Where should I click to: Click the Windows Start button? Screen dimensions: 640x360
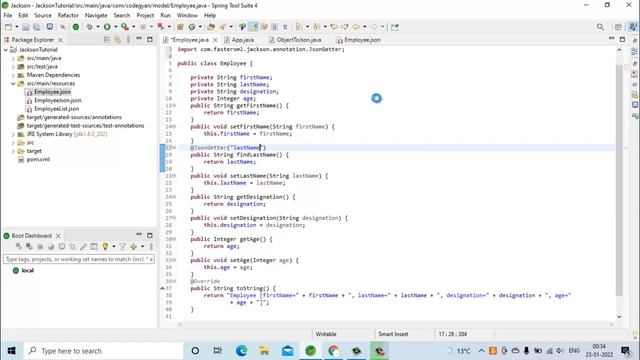(11, 351)
